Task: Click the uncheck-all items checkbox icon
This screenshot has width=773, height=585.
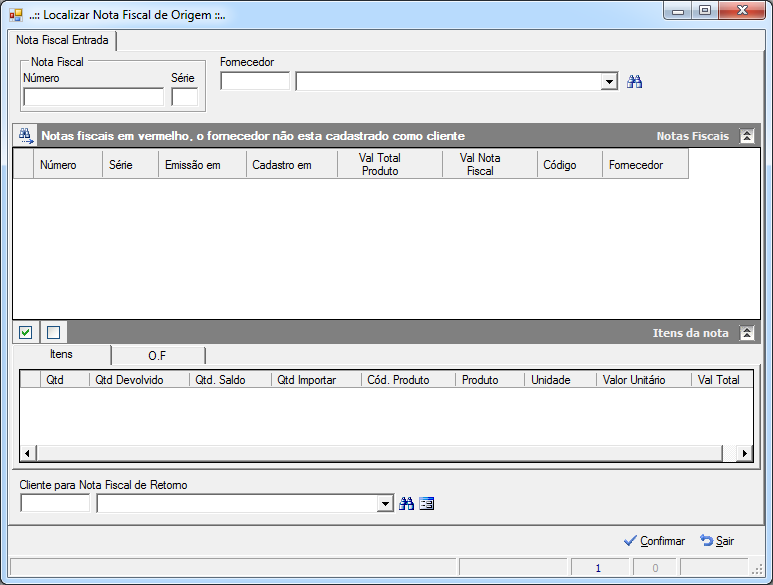Action: tap(53, 333)
